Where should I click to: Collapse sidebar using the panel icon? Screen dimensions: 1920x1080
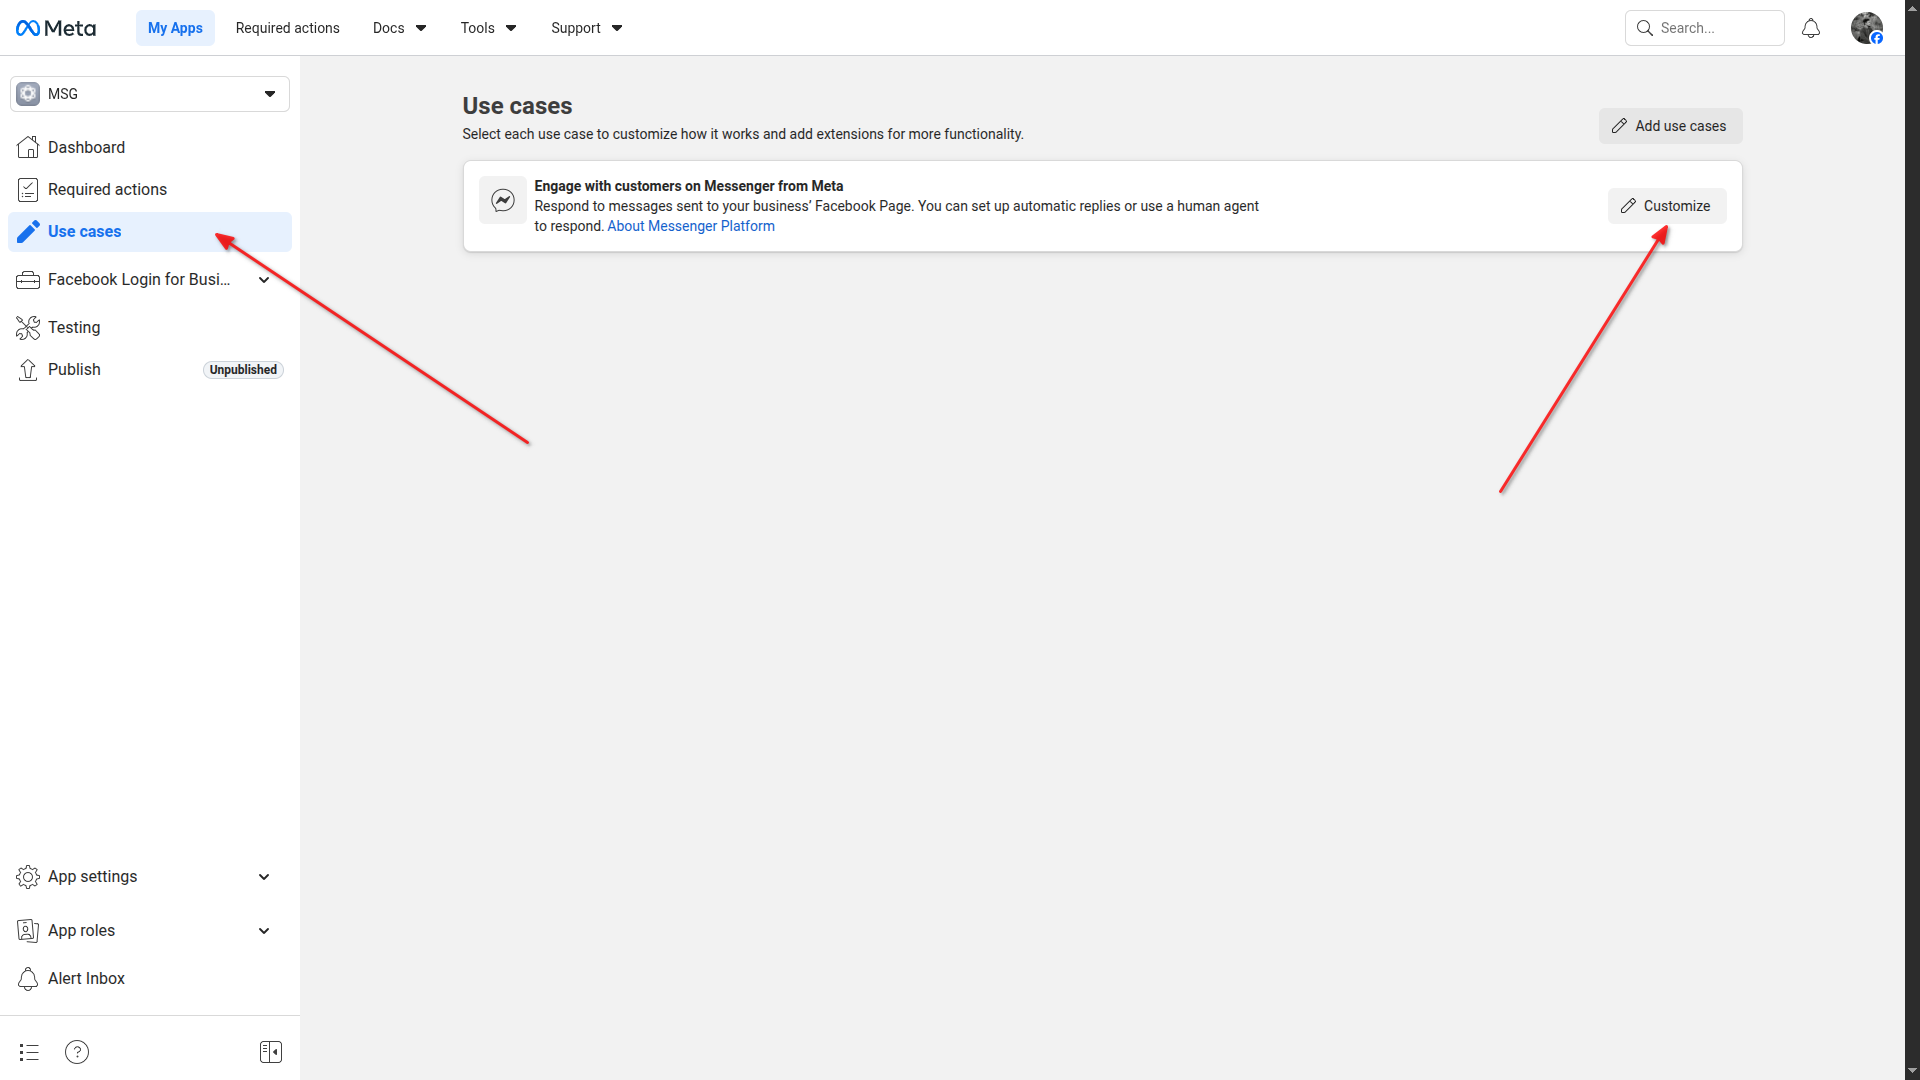(x=270, y=1052)
